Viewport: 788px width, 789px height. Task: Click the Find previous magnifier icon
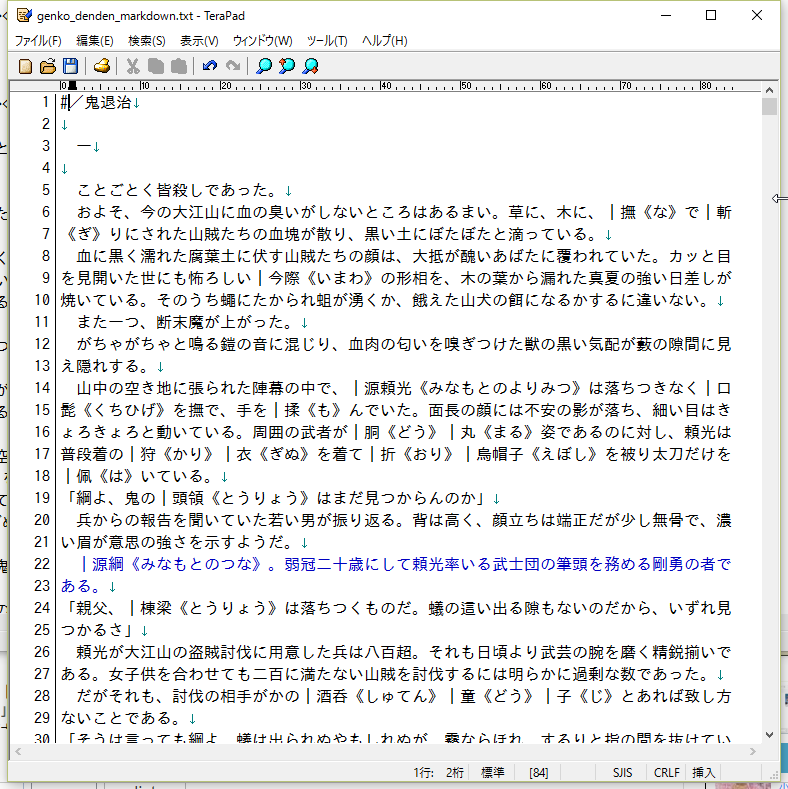click(287, 66)
